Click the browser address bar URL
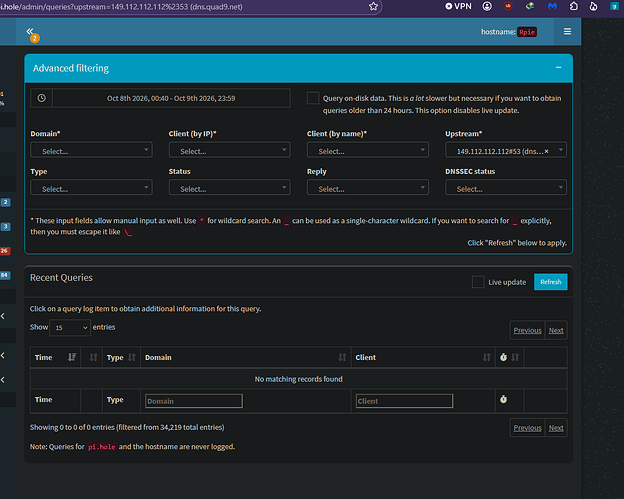 (x=121, y=7)
